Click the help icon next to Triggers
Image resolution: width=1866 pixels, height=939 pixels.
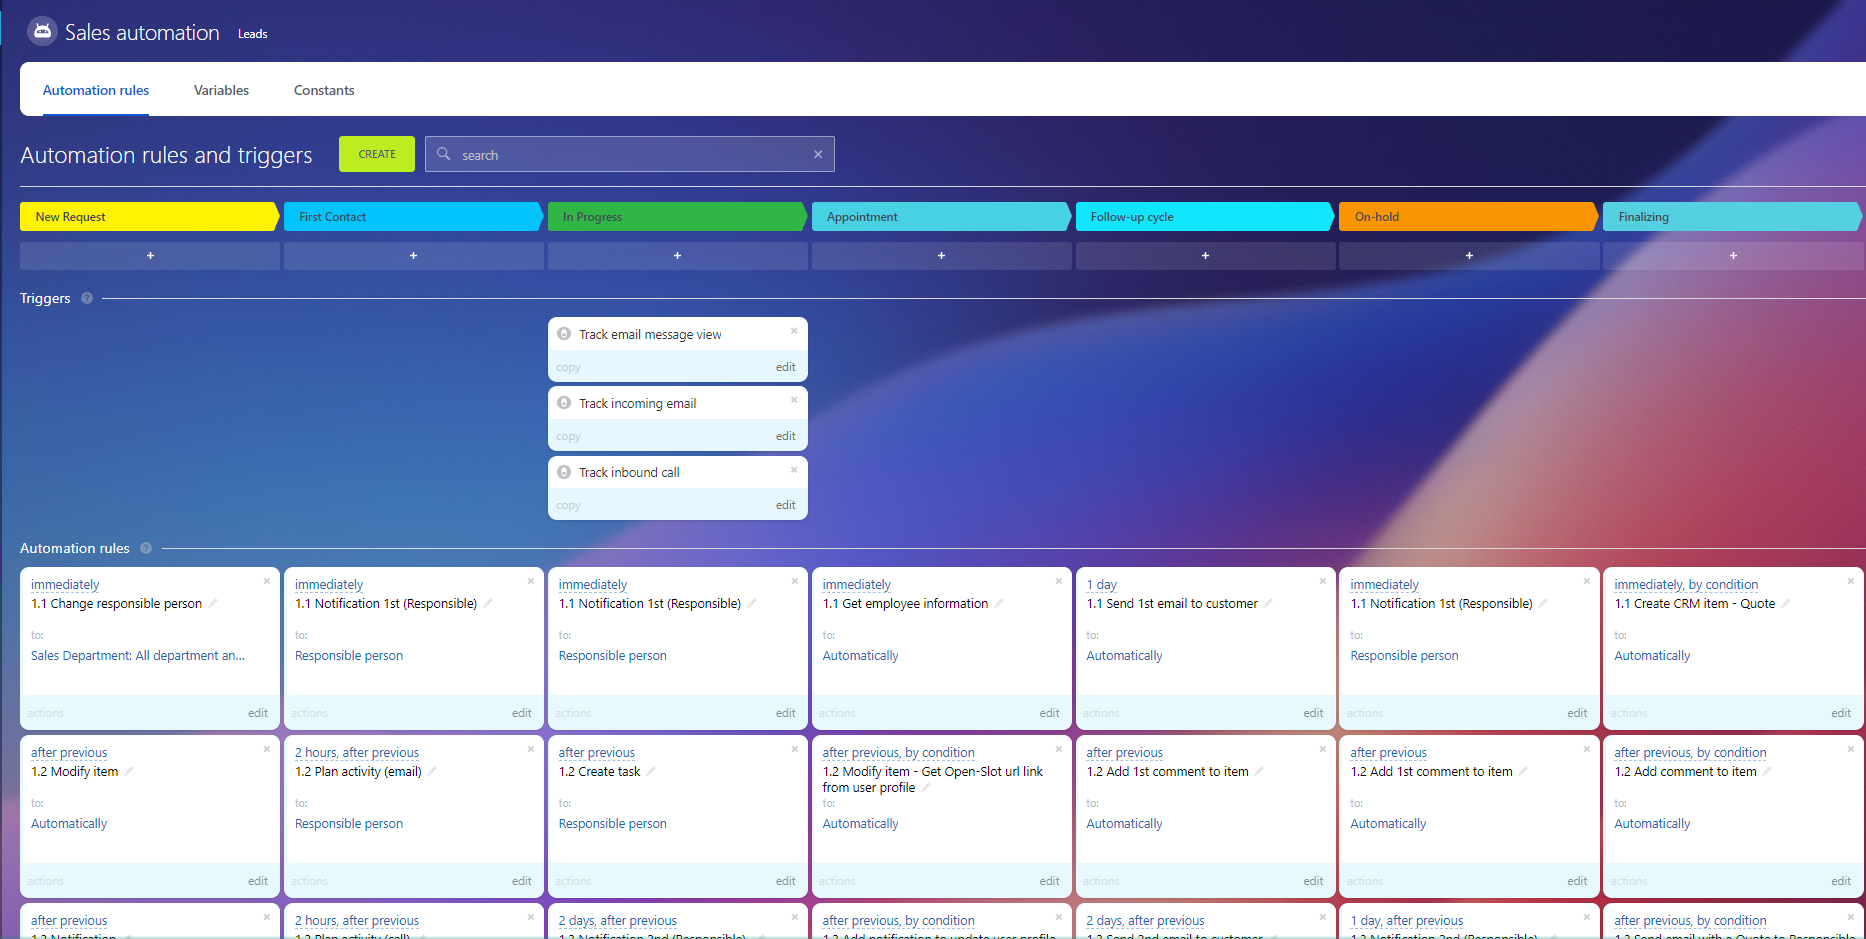click(87, 298)
